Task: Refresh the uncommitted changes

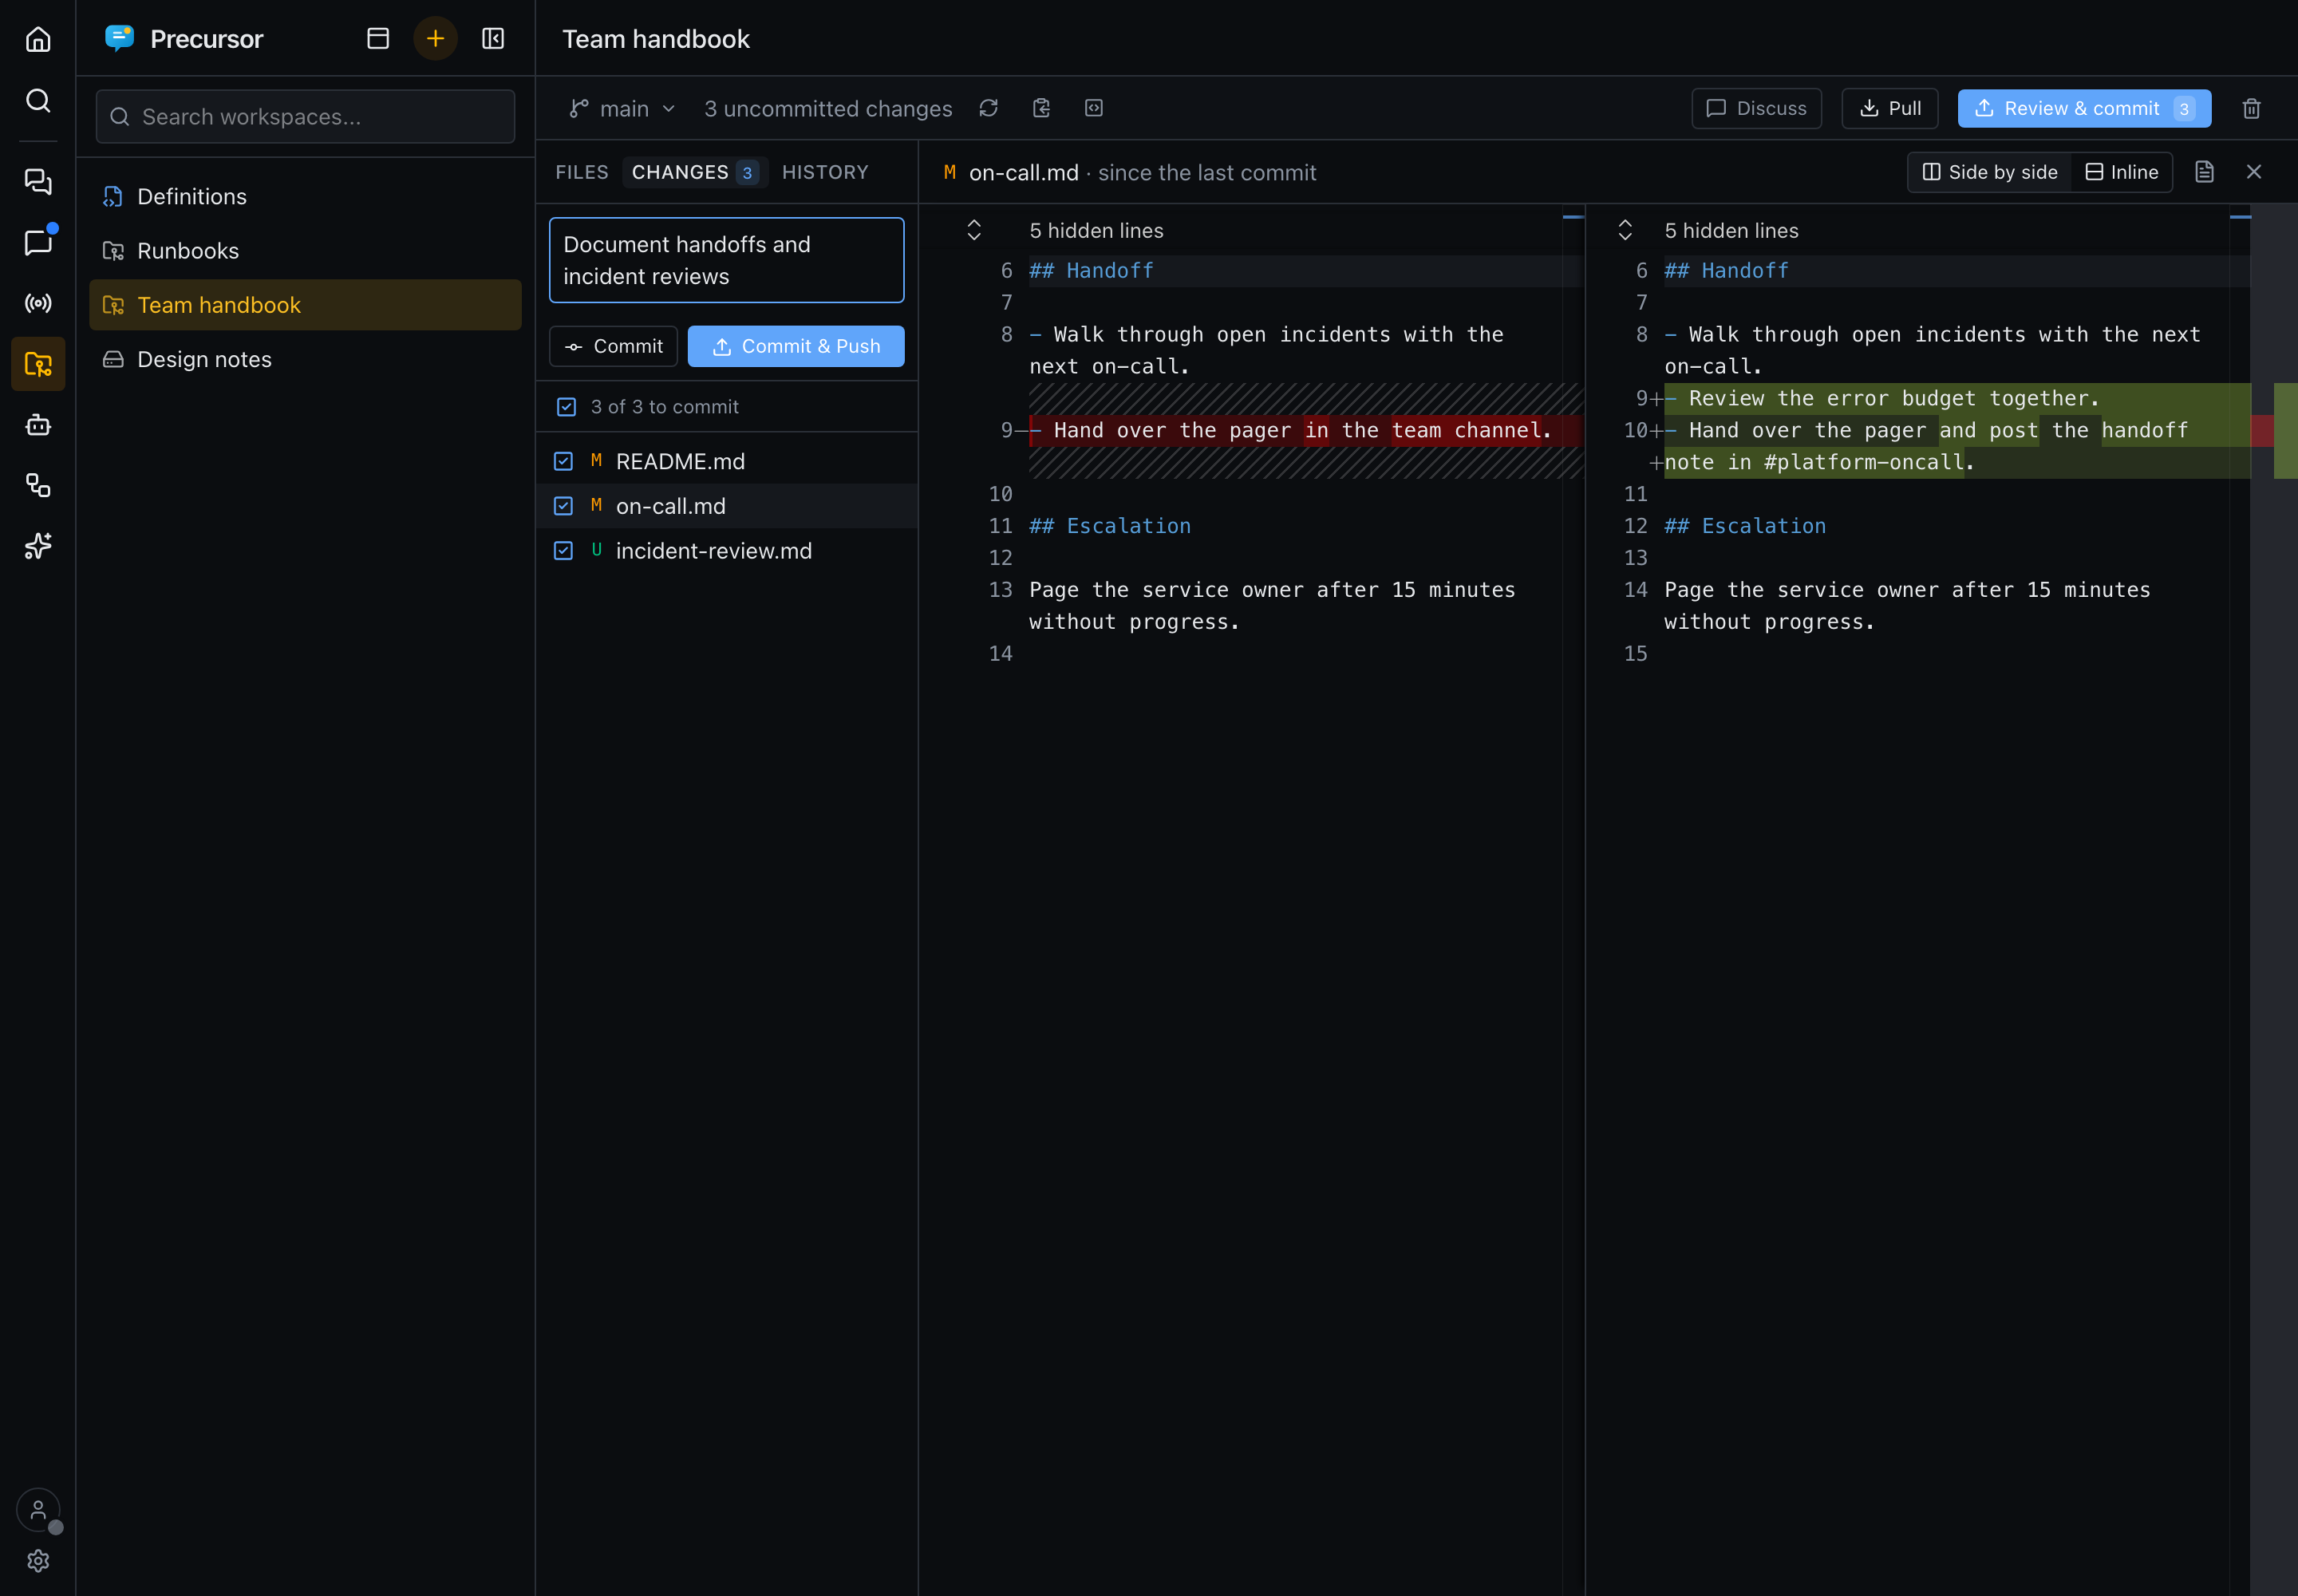Action: pos(988,108)
